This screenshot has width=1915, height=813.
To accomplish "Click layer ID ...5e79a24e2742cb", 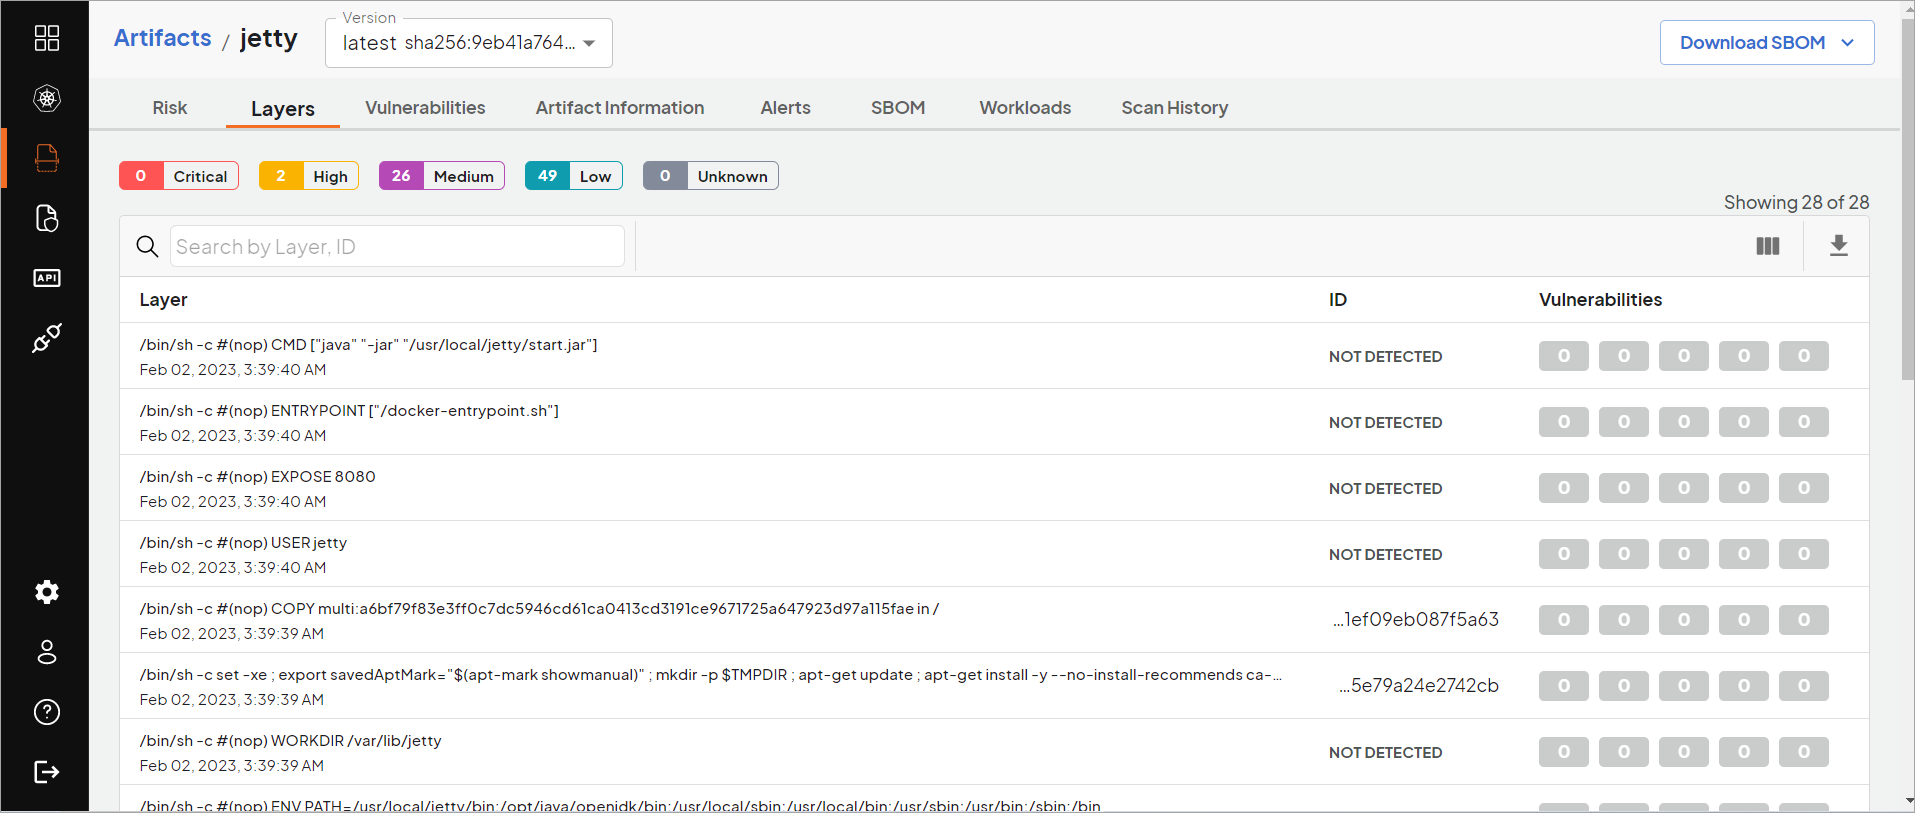I will point(1419,686).
